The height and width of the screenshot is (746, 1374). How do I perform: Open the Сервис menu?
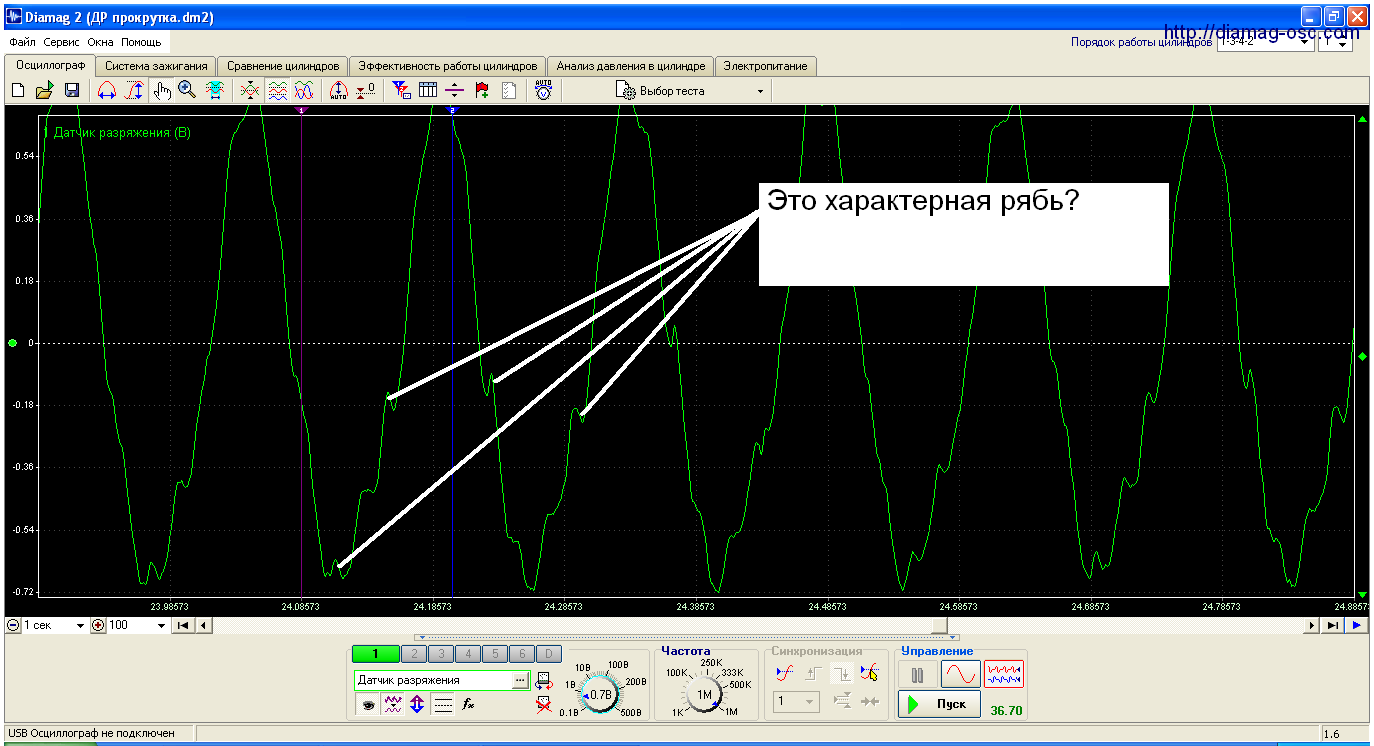(62, 43)
